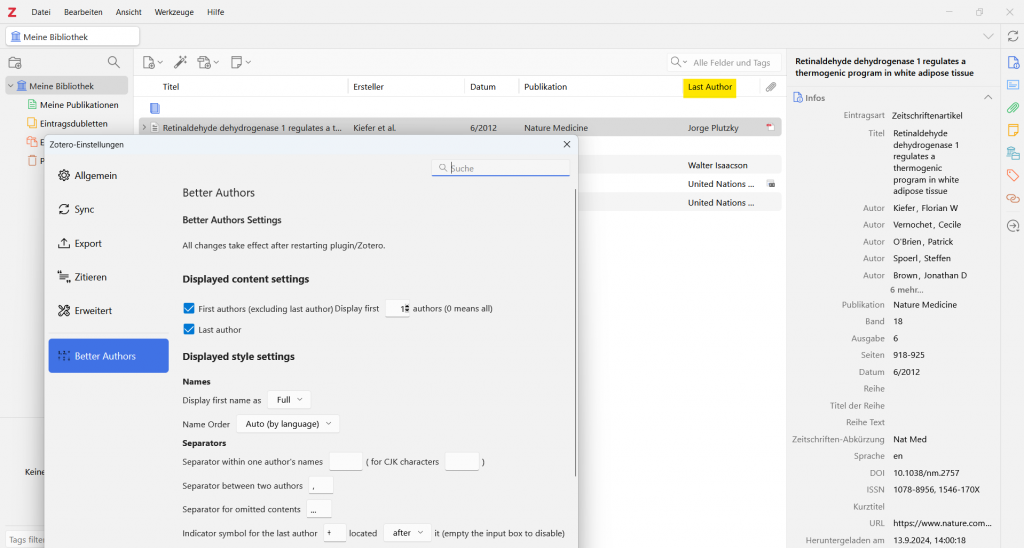Click the Suche field in settings

click(501, 168)
